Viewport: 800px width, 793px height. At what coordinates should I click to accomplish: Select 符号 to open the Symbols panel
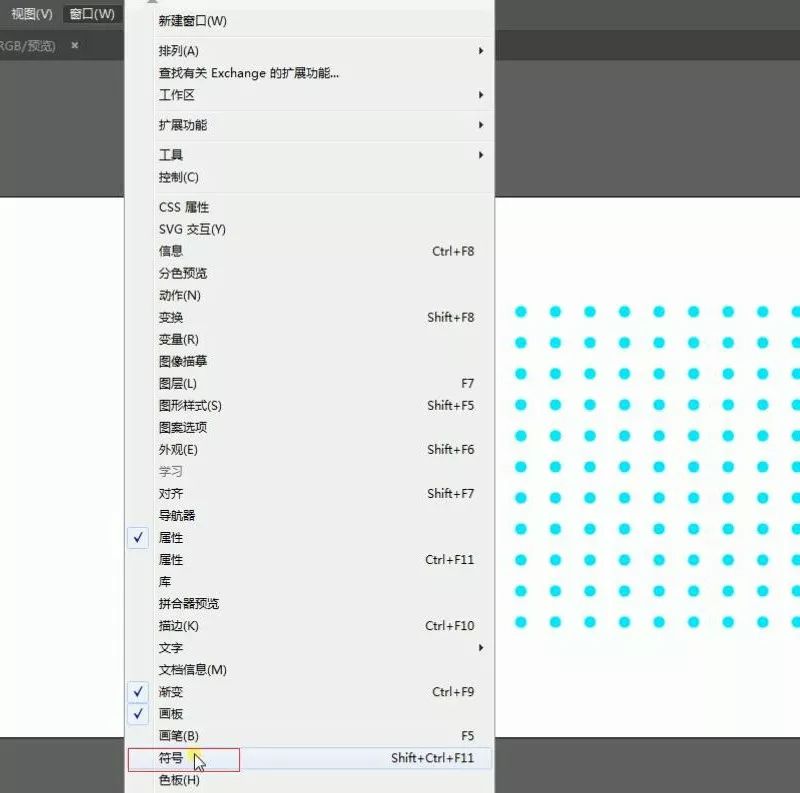pos(171,759)
